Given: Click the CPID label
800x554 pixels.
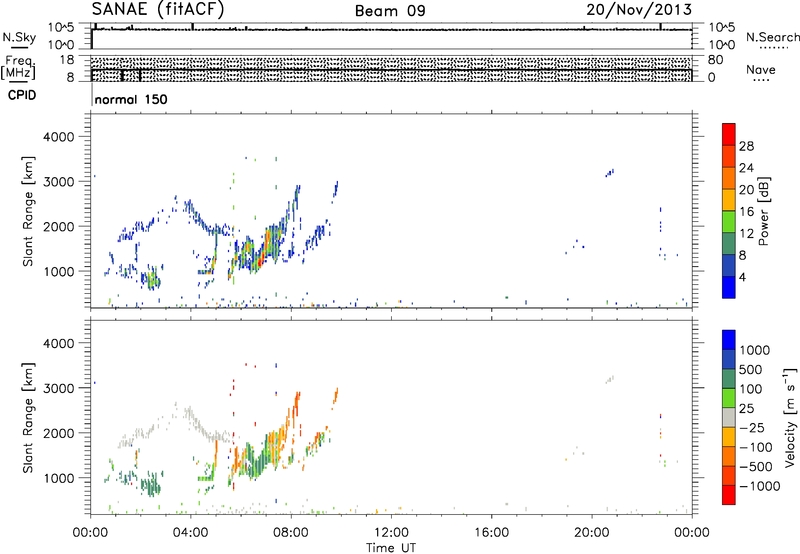Looking at the screenshot, I should (x=22, y=95).
